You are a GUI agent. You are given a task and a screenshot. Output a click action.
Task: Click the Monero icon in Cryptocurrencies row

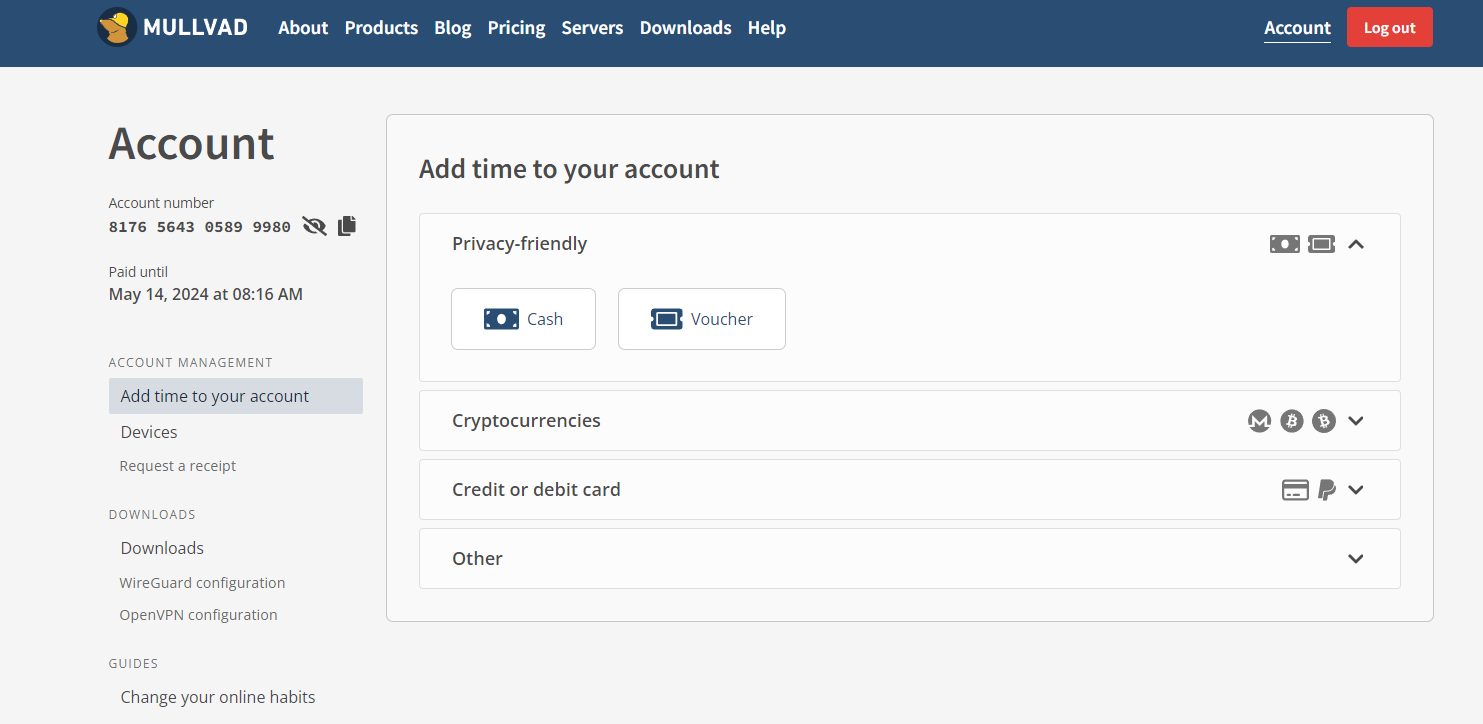coord(1260,421)
